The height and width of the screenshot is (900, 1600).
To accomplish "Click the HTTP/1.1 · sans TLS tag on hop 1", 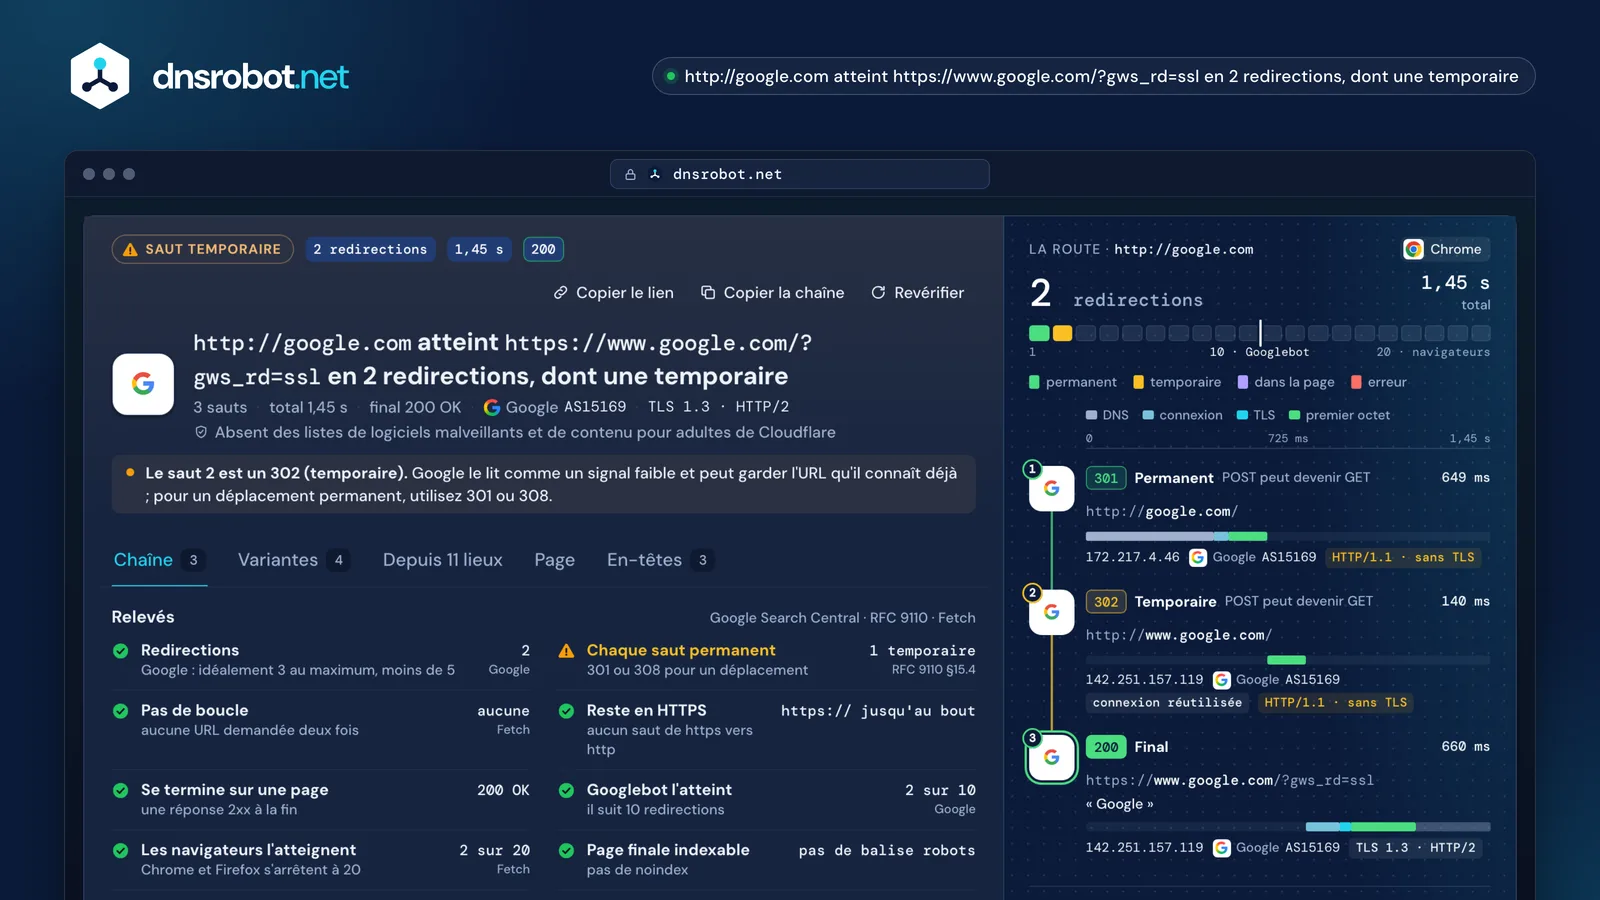I will tap(1403, 557).
